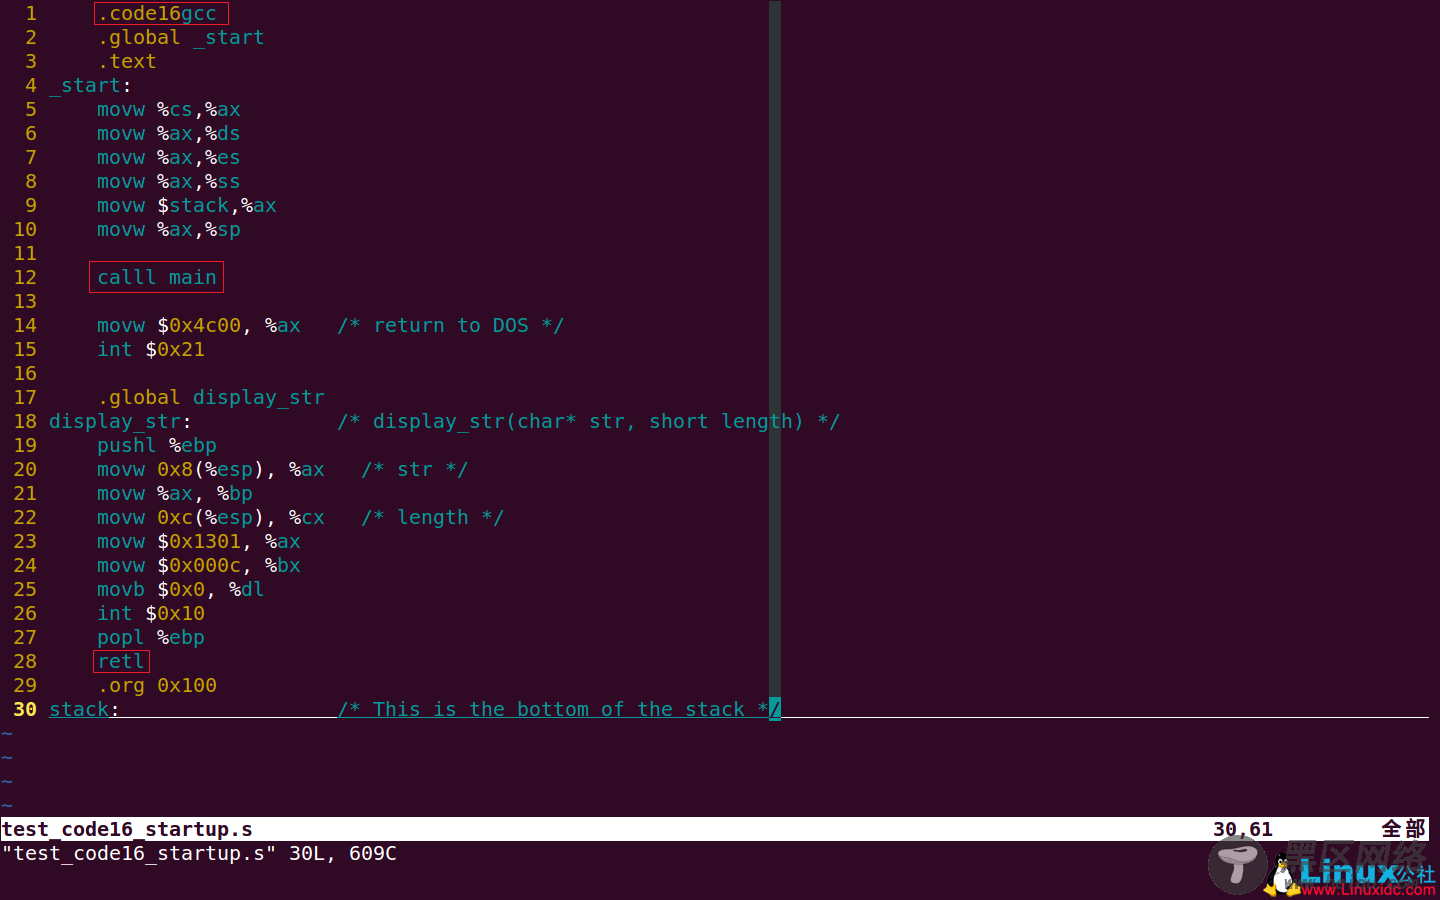Click the _start: label on line 4
Screen dimensions: 1440x900
pyautogui.click(x=90, y=85)
